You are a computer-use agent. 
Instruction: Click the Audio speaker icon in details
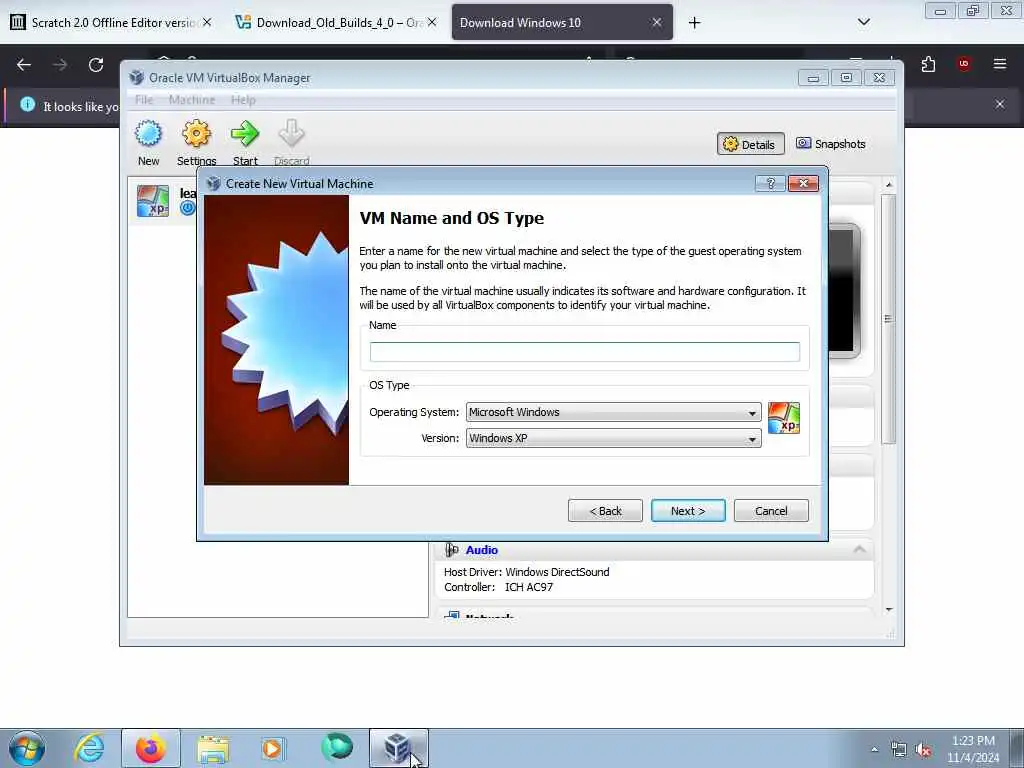coord(451,550)
